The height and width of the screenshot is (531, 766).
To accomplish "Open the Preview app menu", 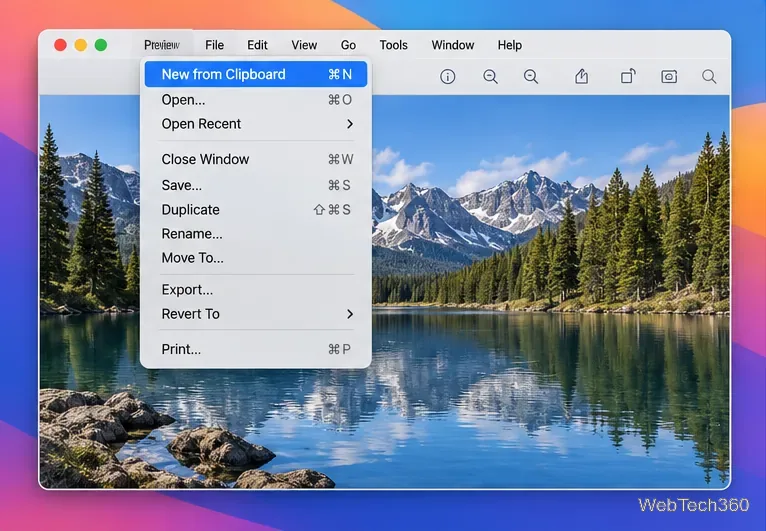I will click(162, 45).
